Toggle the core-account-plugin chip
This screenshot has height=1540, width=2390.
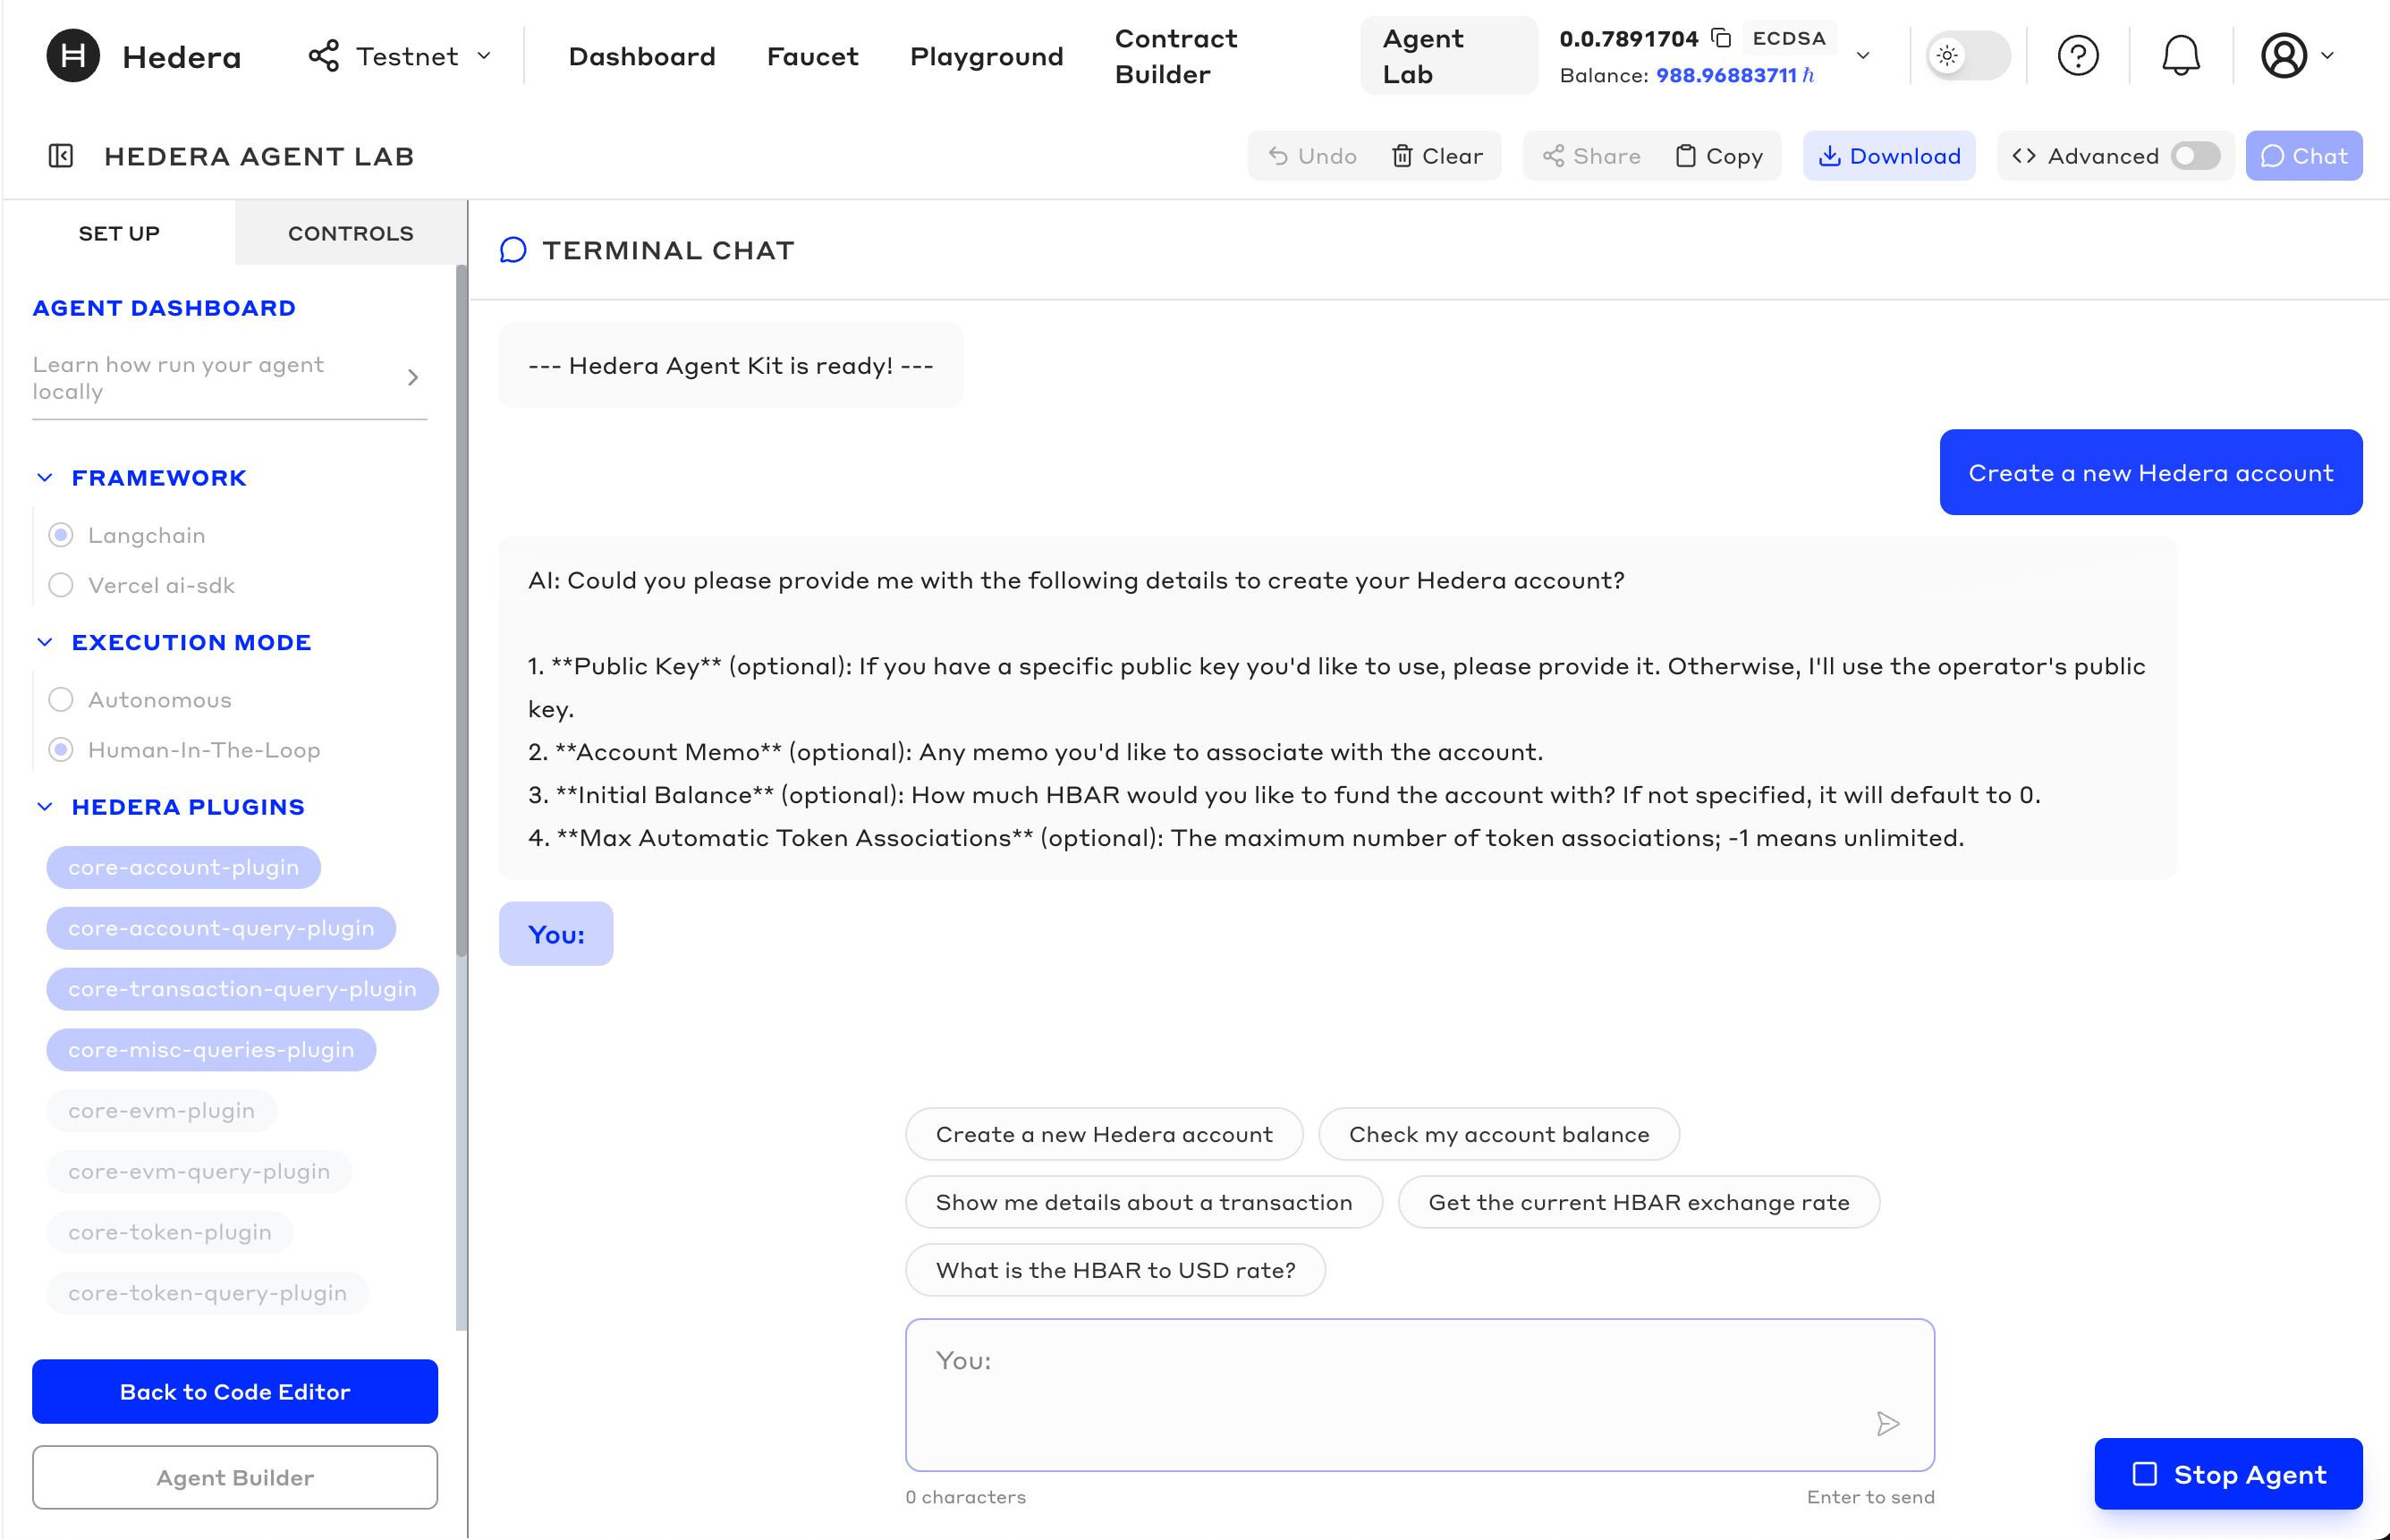pos(184,868)
